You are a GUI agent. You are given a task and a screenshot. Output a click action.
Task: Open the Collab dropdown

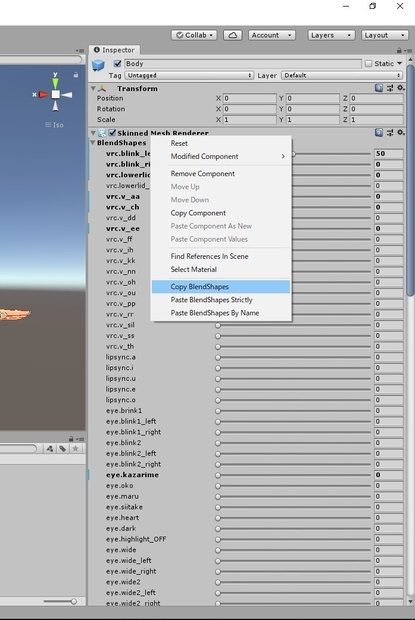click(x=194, y=35)
